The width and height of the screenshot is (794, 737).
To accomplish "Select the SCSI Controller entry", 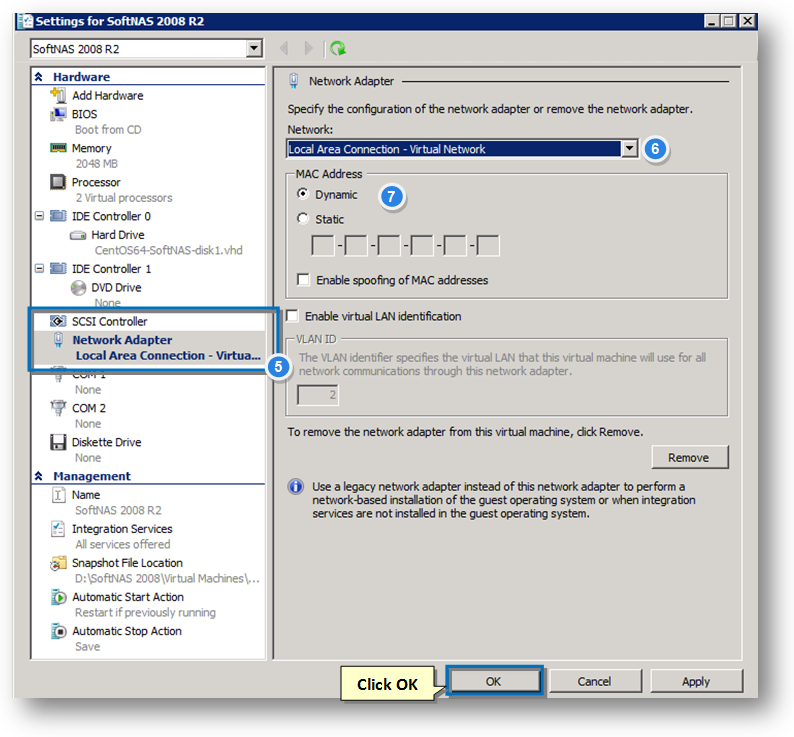I will pos(109,322).
